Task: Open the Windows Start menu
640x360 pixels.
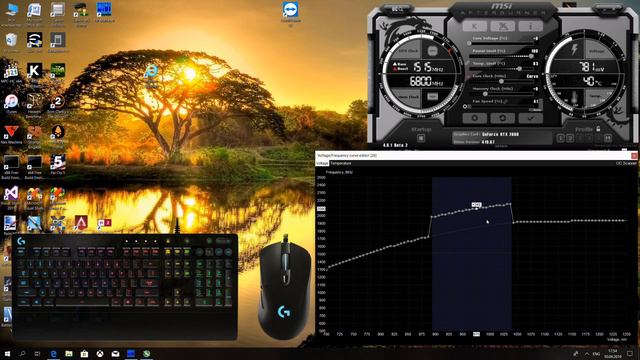Action: tap(7, 353)
